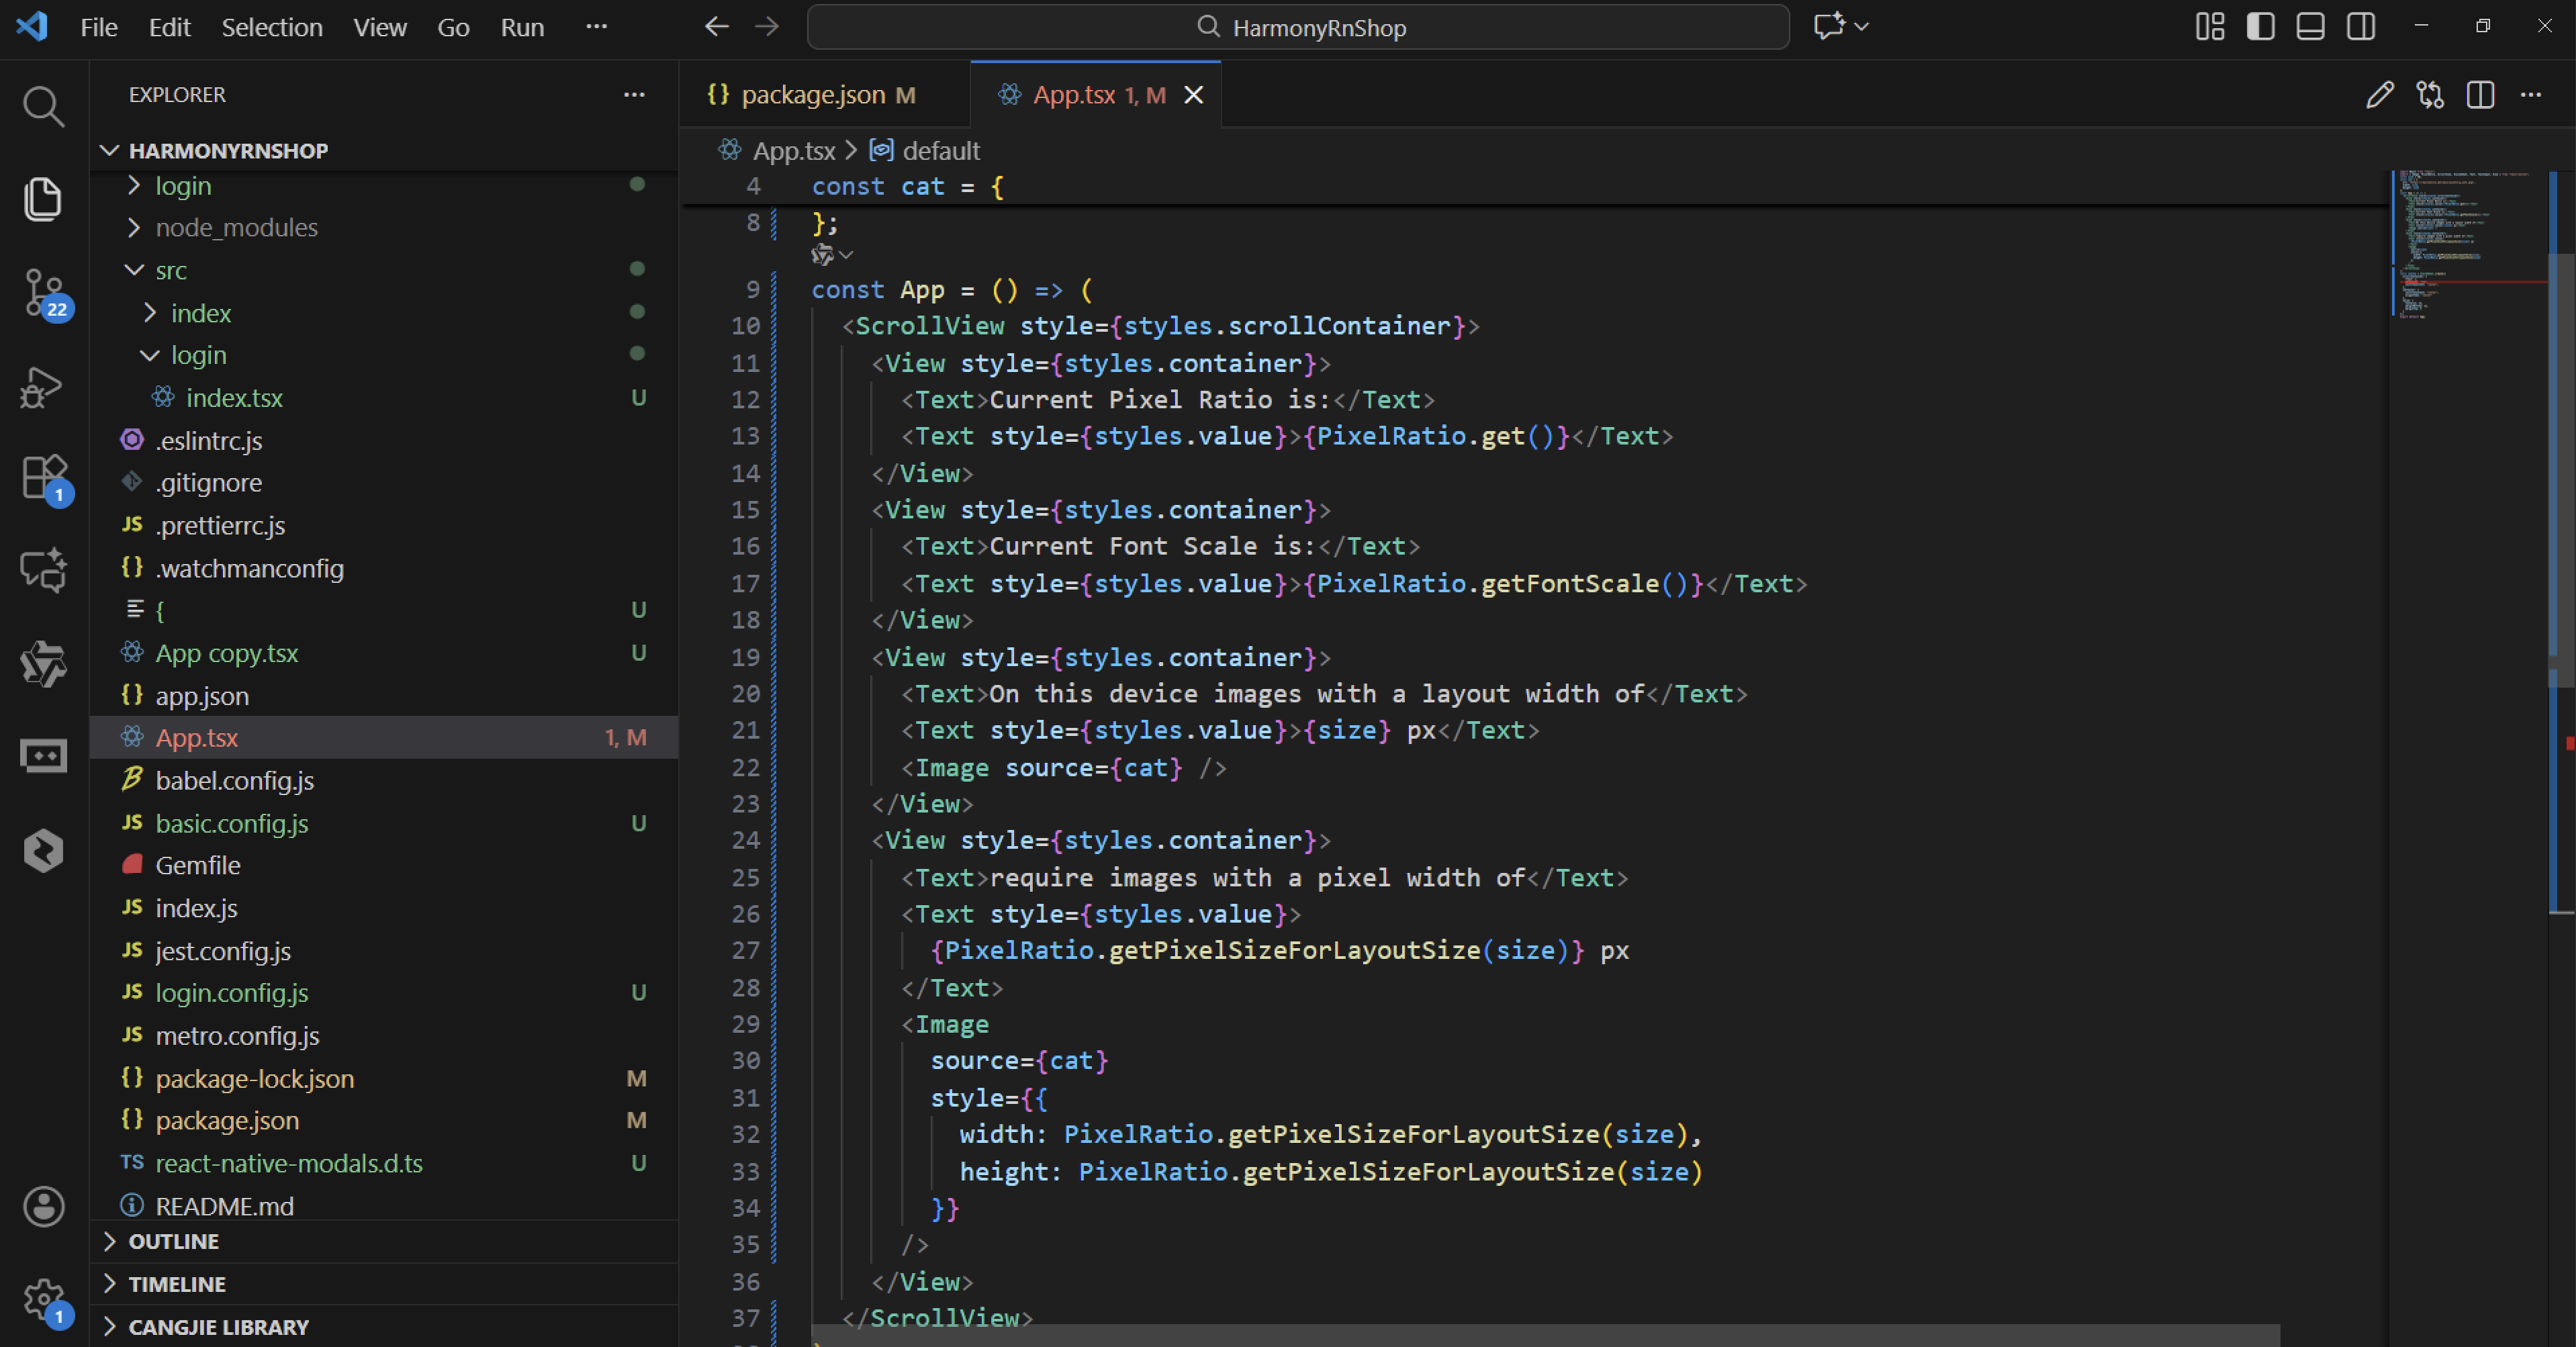Open the Selection menu

tap(271, 27)
